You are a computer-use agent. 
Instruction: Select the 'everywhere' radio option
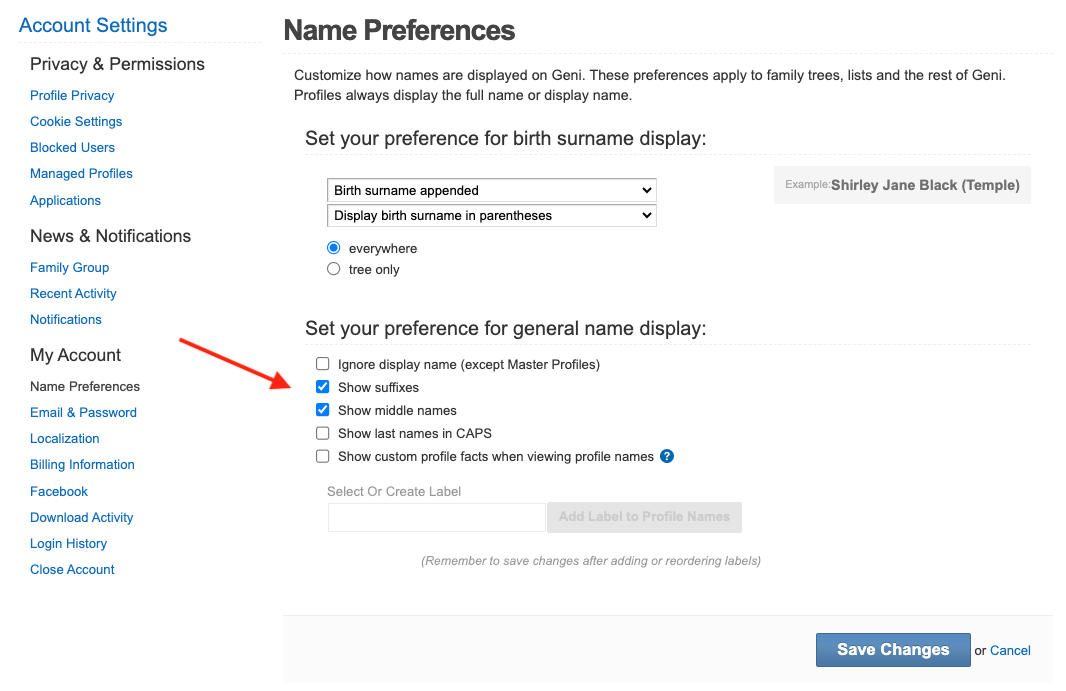point(334,248)
